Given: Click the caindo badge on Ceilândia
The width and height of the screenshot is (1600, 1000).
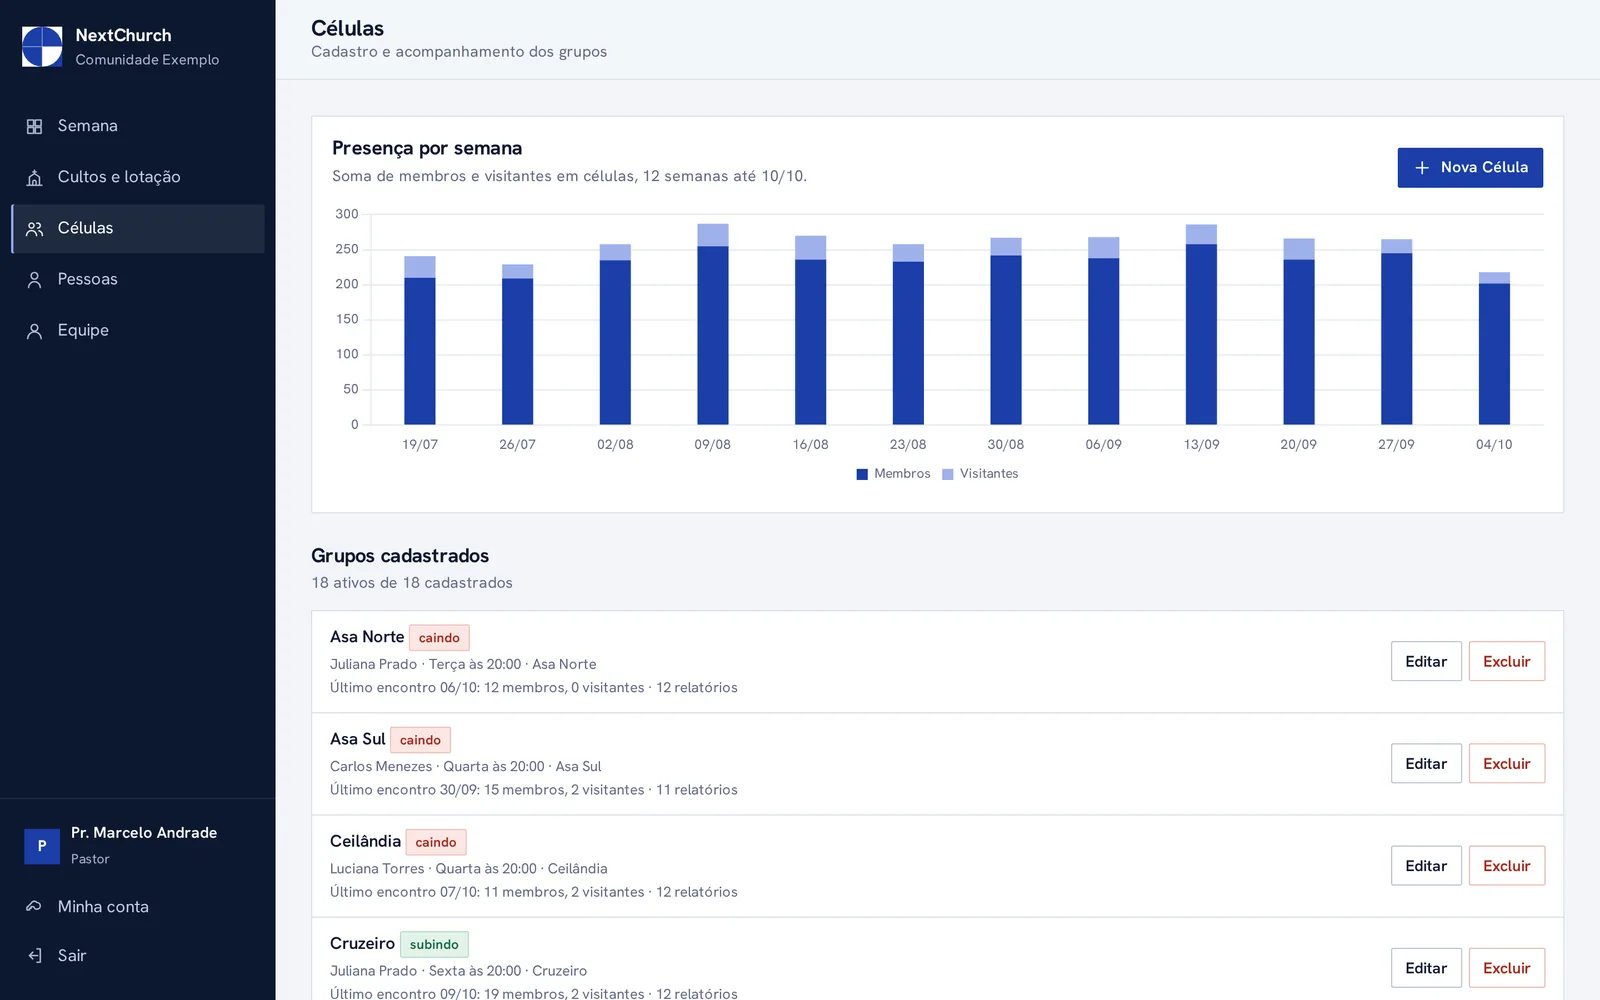Looking at the screenshot, I should click(436, 842).
